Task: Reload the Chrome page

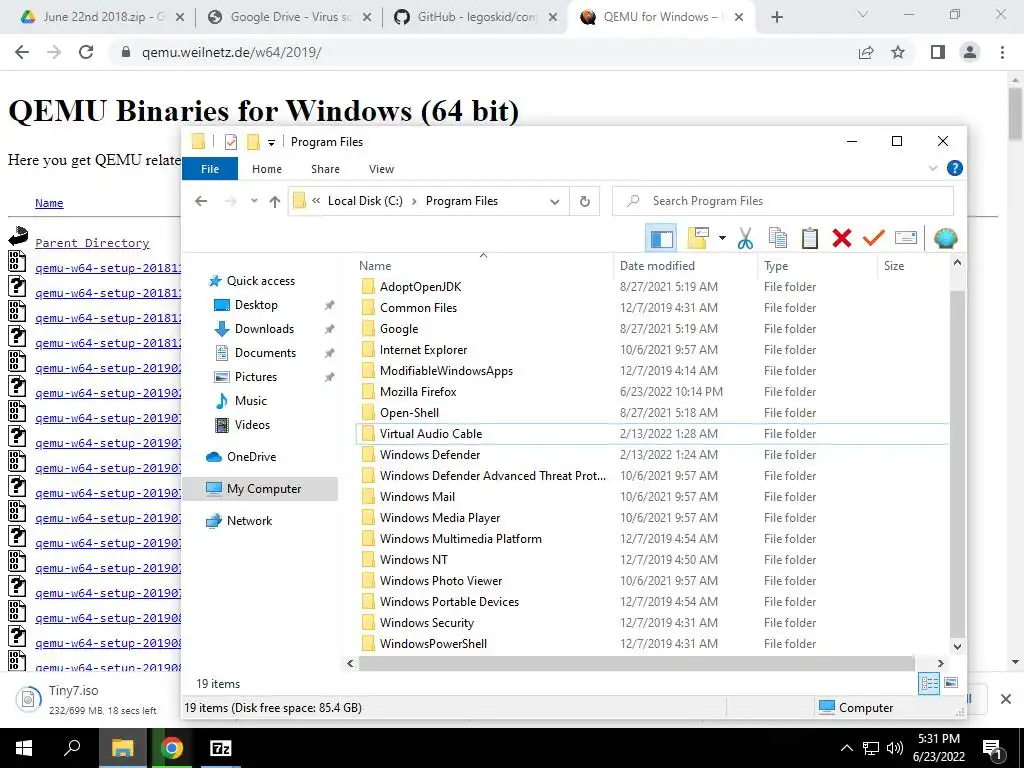Action: (86, 52)
